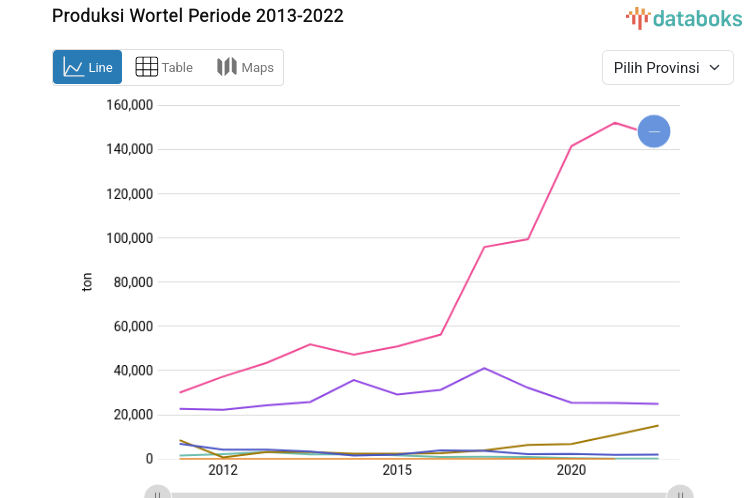The height and width of the screenshot is (498, 753).
Task: Click the 'ton' y-axis unit label
Action: click(87, 282)
